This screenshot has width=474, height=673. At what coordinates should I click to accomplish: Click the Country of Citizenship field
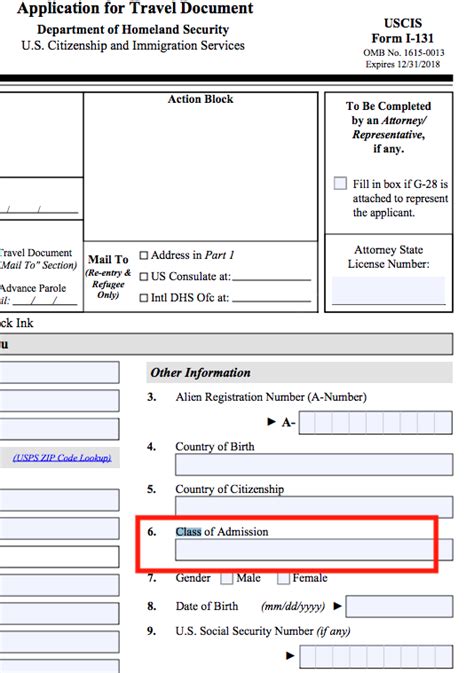coord(314,507)
